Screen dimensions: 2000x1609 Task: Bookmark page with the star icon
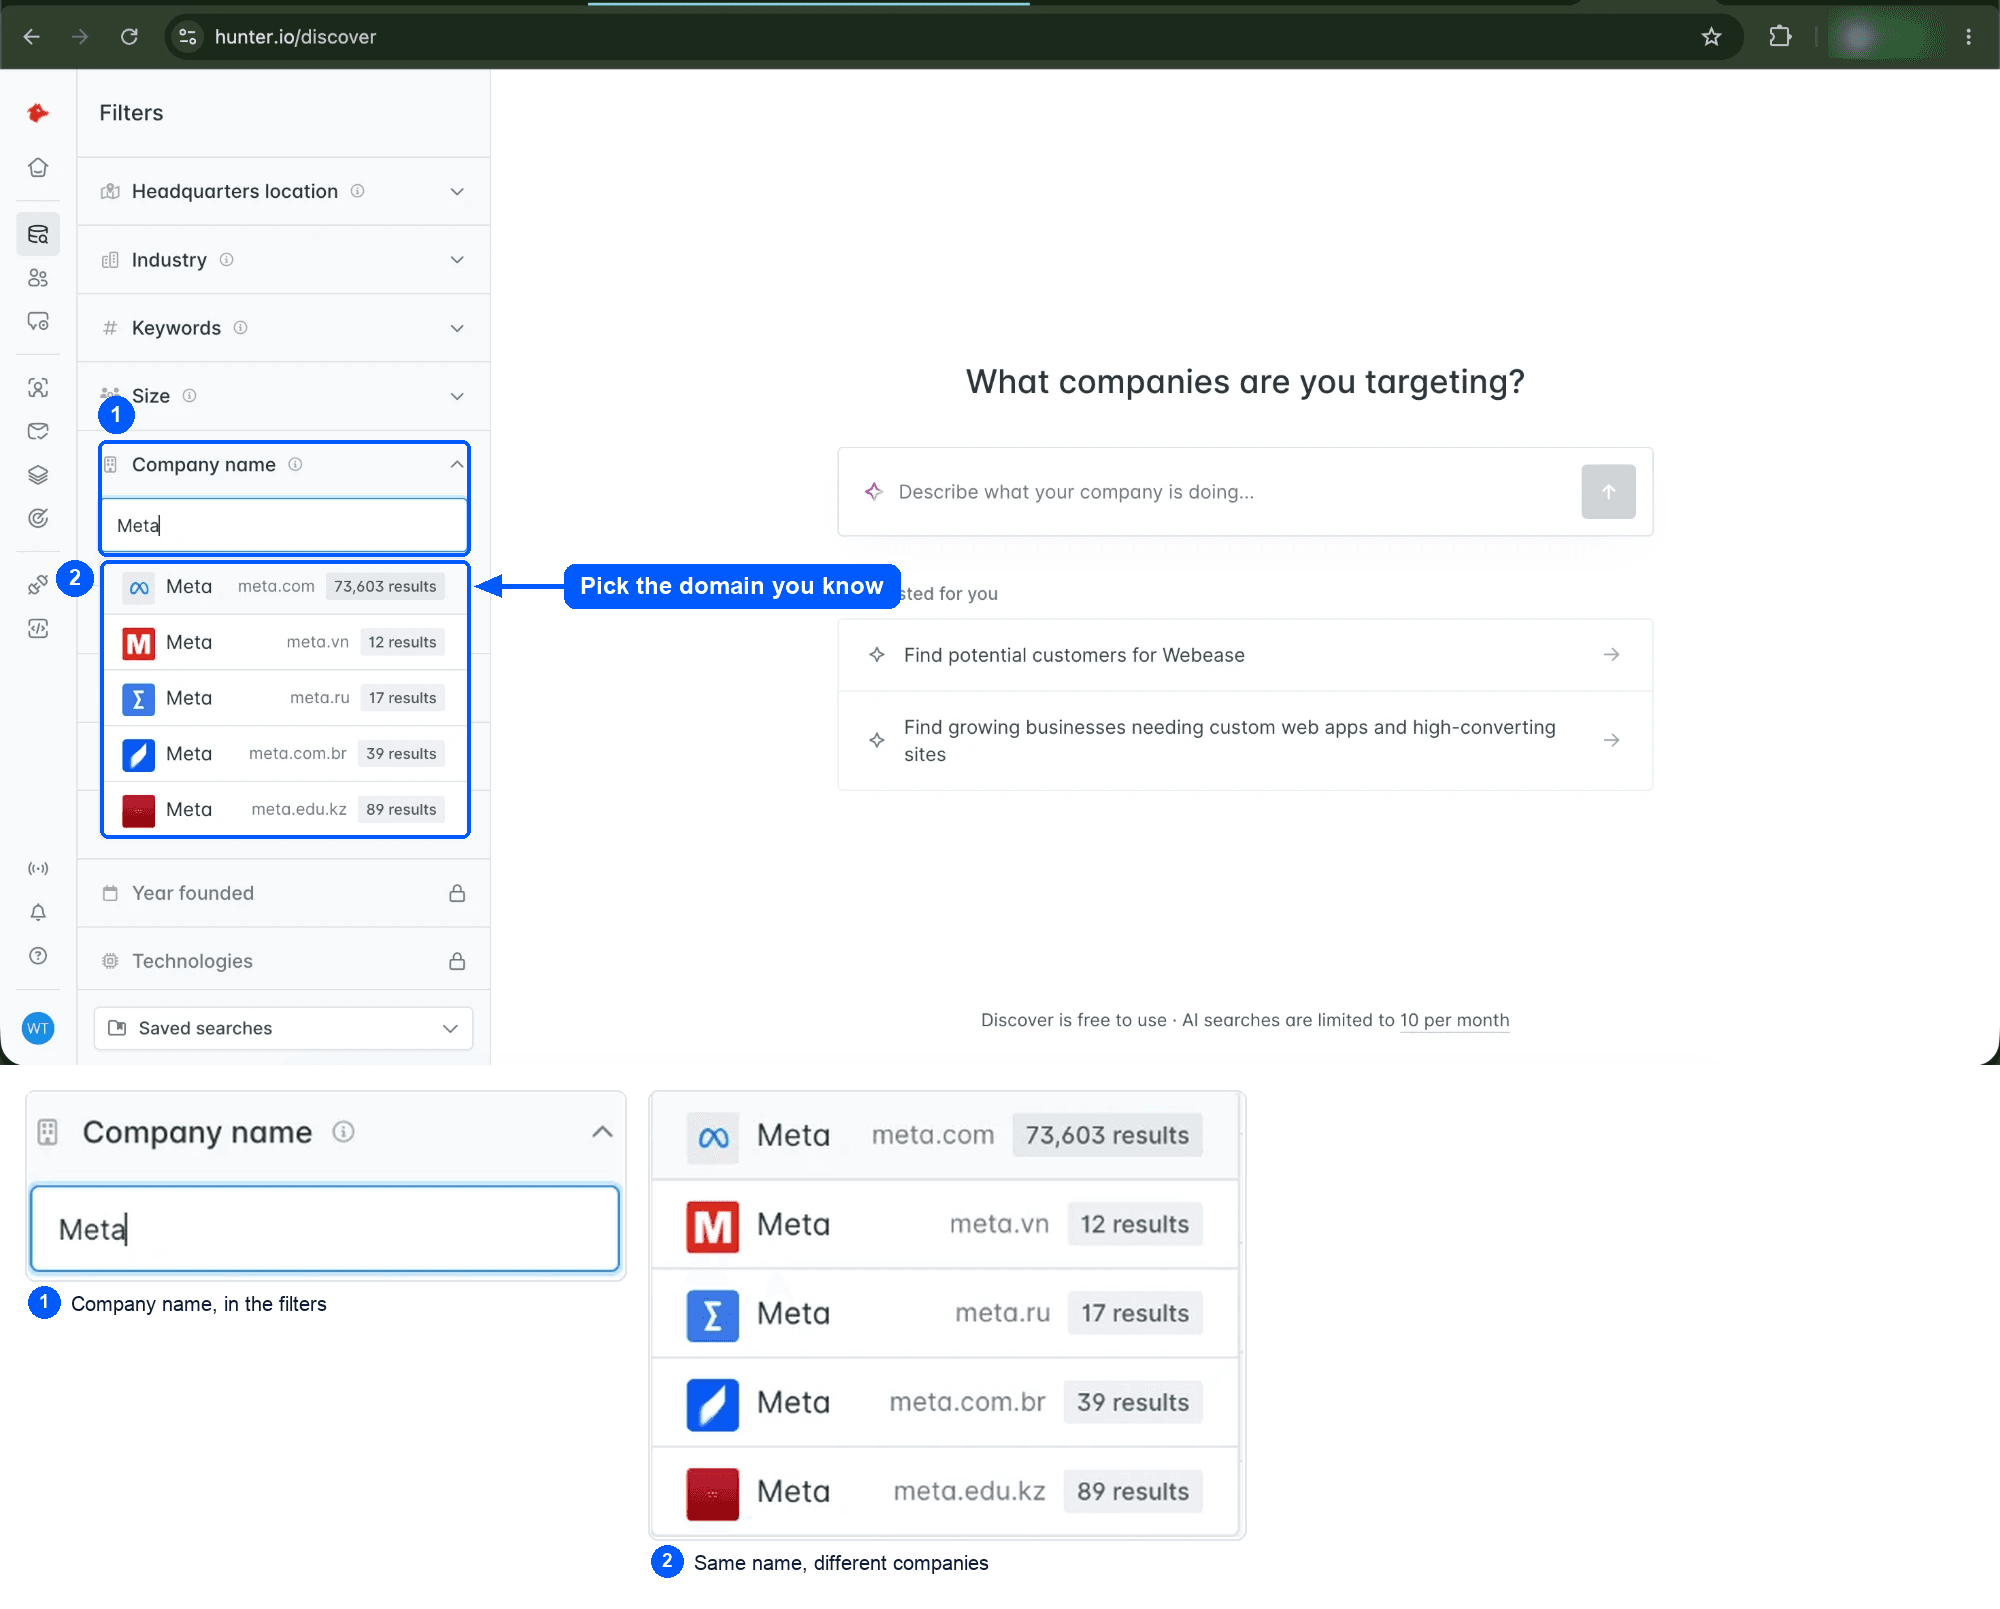pyautogui.click(x=1711, y=37)
